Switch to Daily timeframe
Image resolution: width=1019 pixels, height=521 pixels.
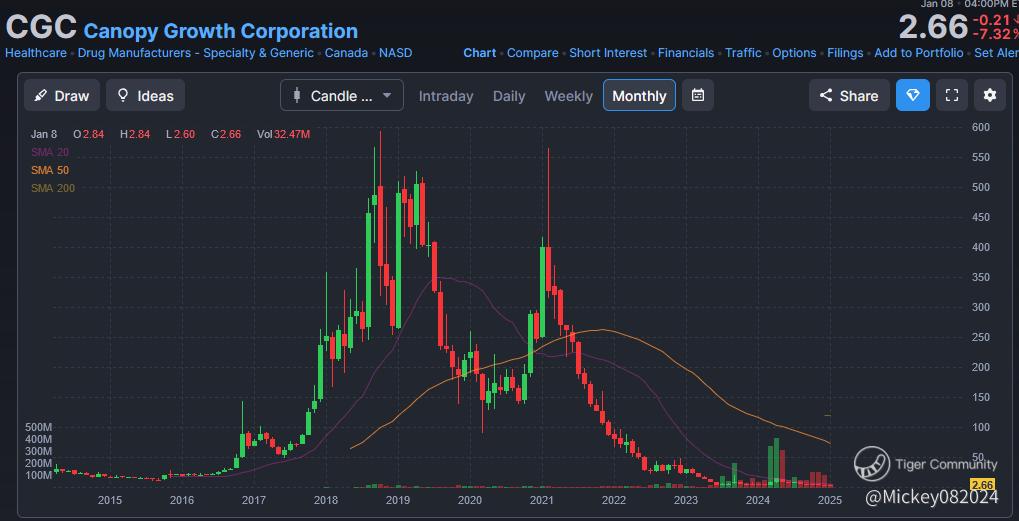[509, 96]
